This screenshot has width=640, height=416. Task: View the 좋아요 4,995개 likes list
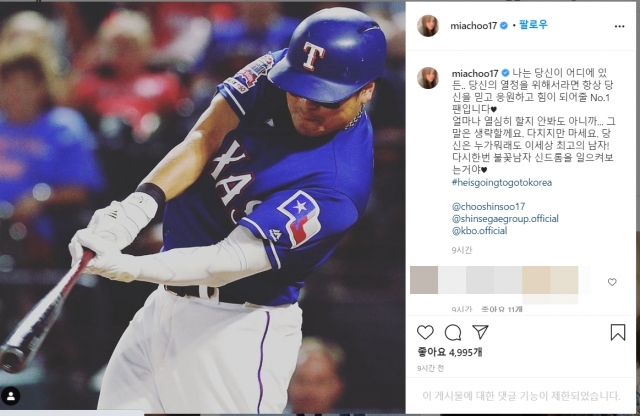[x=449, y=352]
